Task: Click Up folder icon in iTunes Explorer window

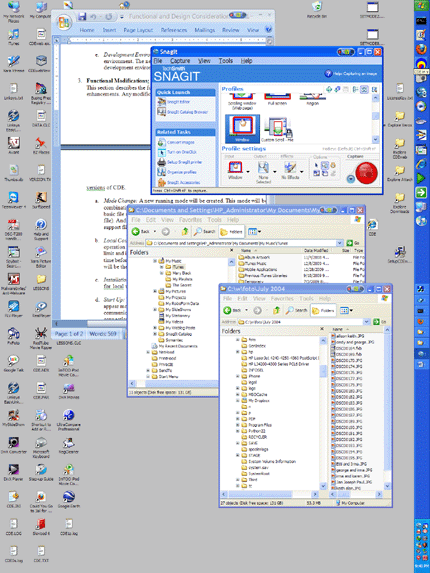Action: click(185, 231)
